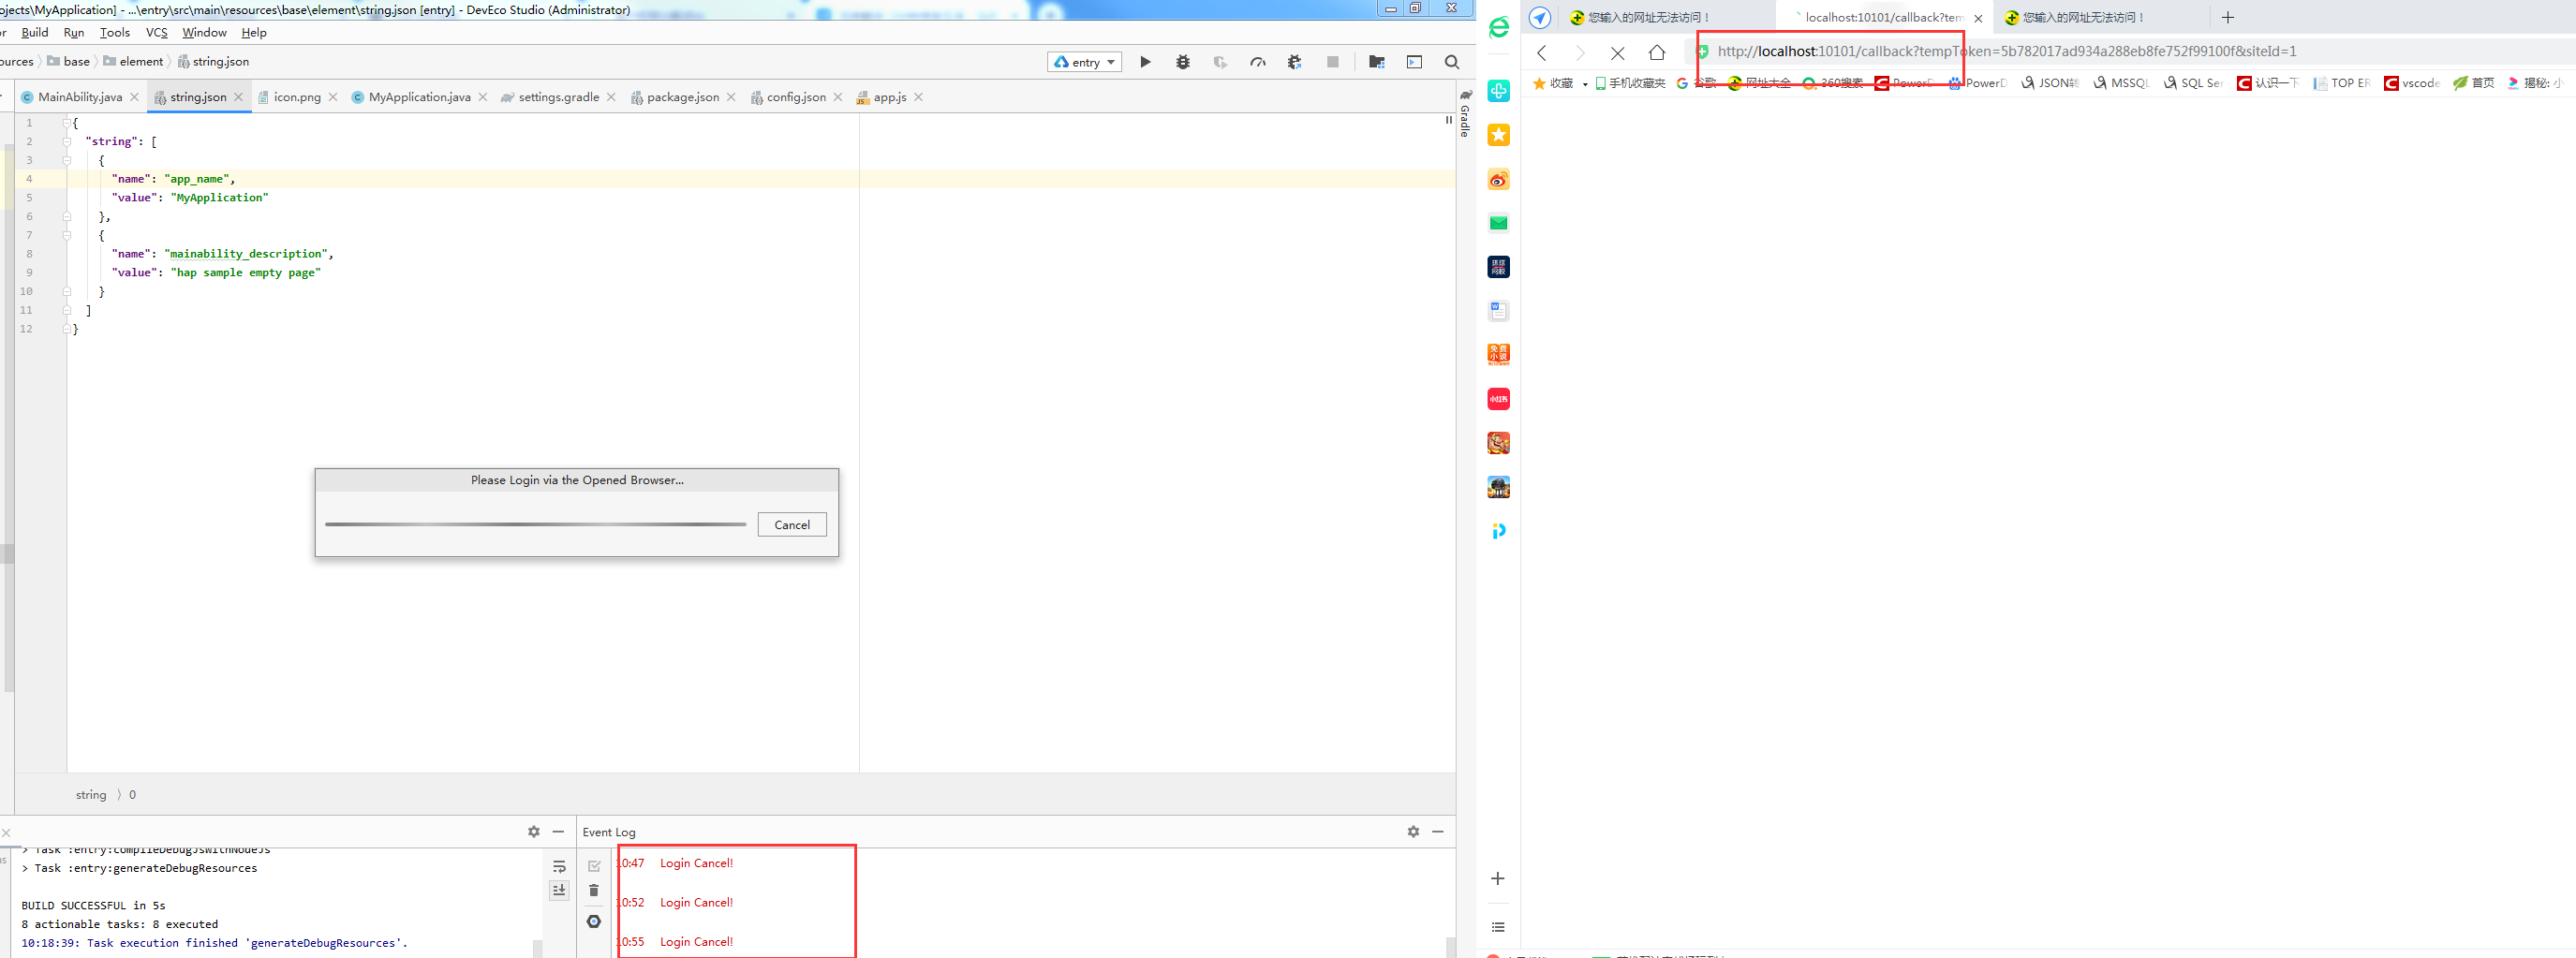
Task: Hide the build output panel
Action: tap(558, 831)
